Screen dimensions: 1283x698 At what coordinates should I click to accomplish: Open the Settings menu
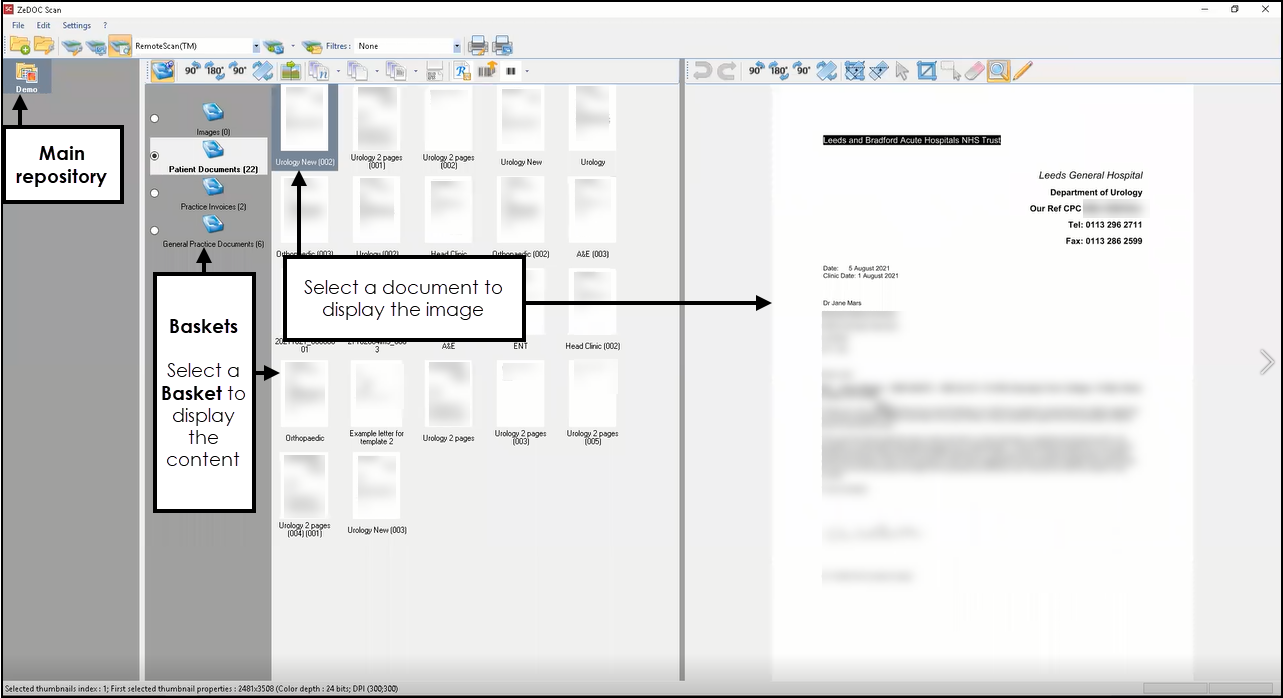click(76, 25)
